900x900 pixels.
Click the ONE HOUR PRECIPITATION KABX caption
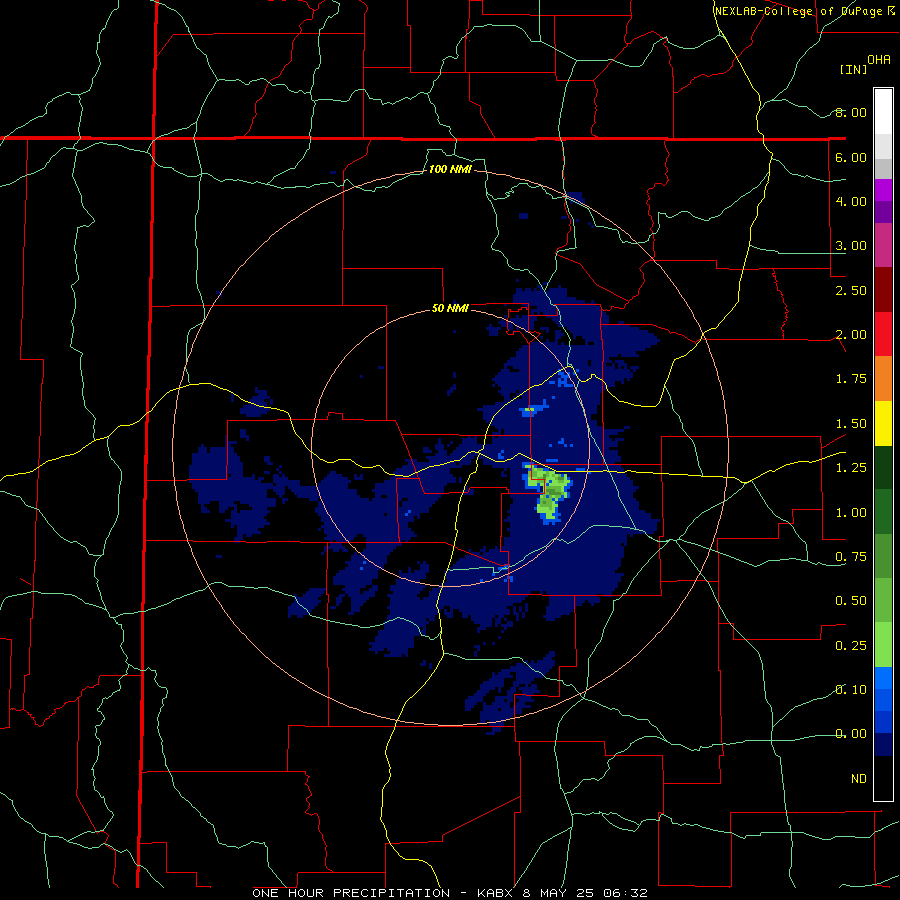pos(450,893)
